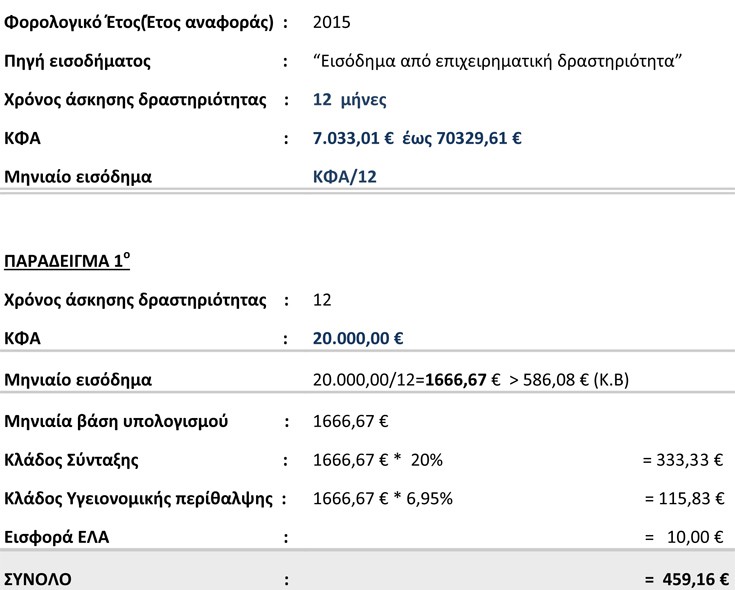The image size is (735, 590).
Task: Click the 20.000,00 € ΚΦΑ amount
Action: 358,338
